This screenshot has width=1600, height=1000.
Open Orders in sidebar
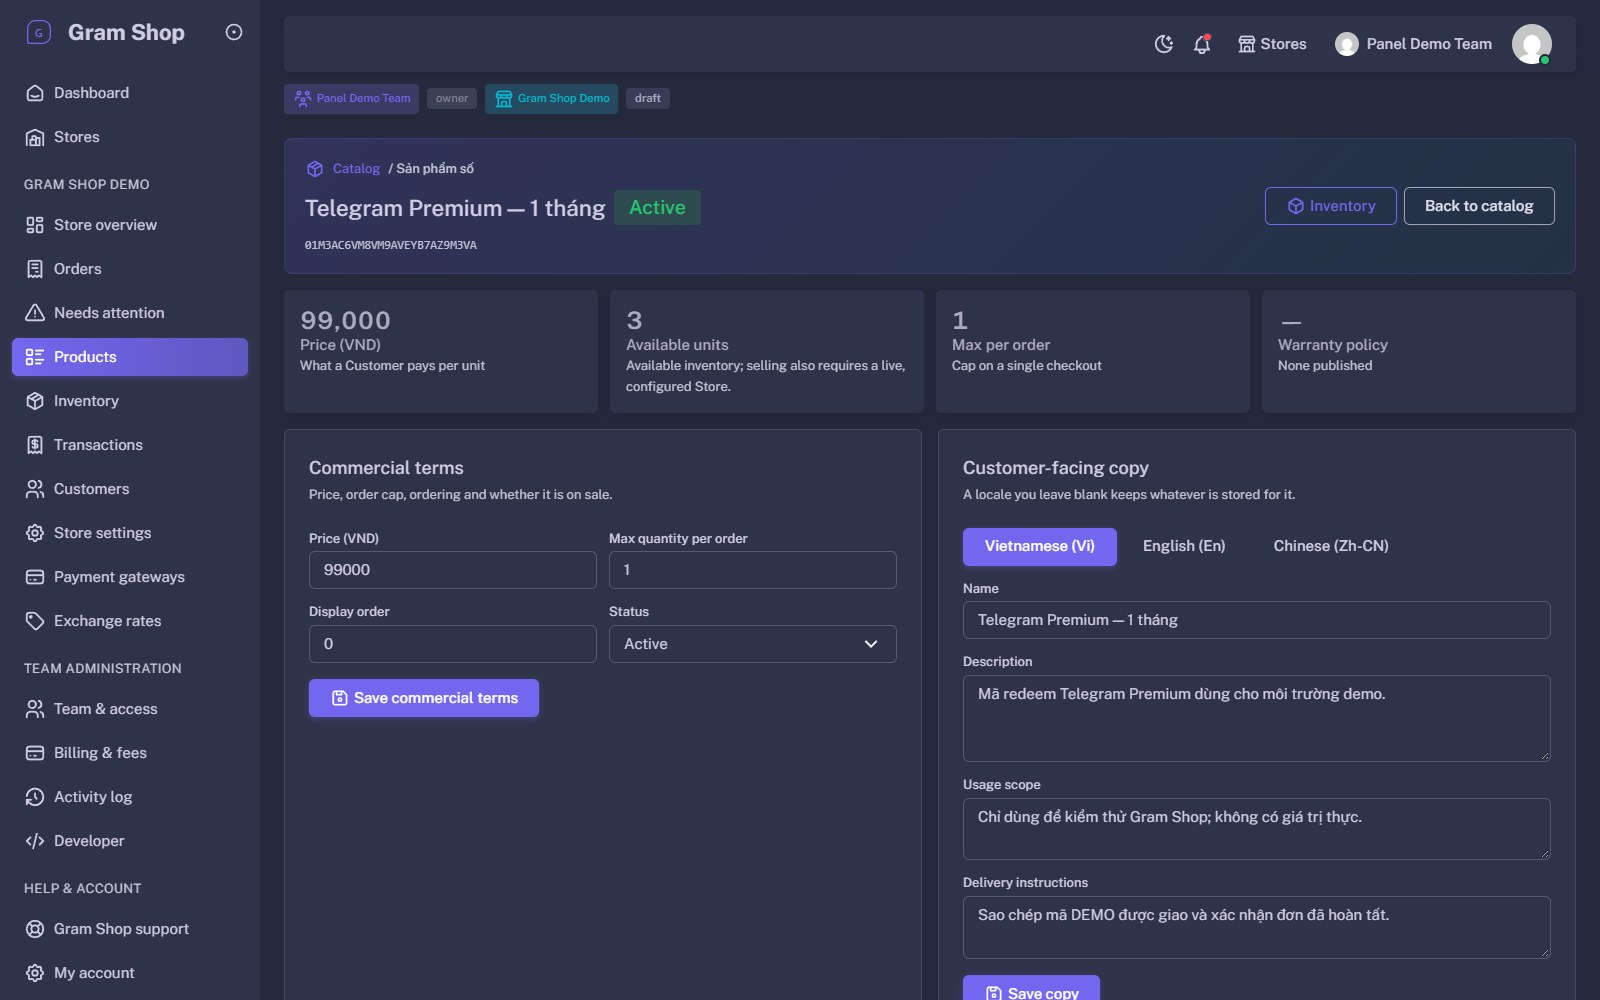130,269
